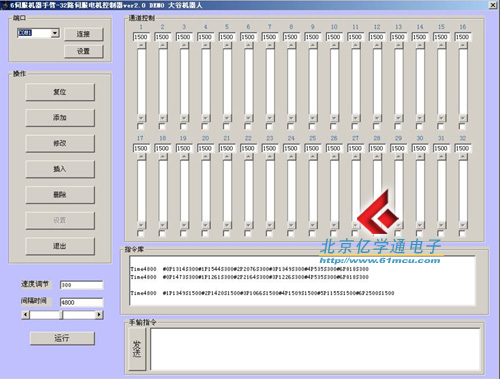Click the 添加 add button
Image resolution: width=500 pixels, height=379 pixels.
click(x=60, y=118)
